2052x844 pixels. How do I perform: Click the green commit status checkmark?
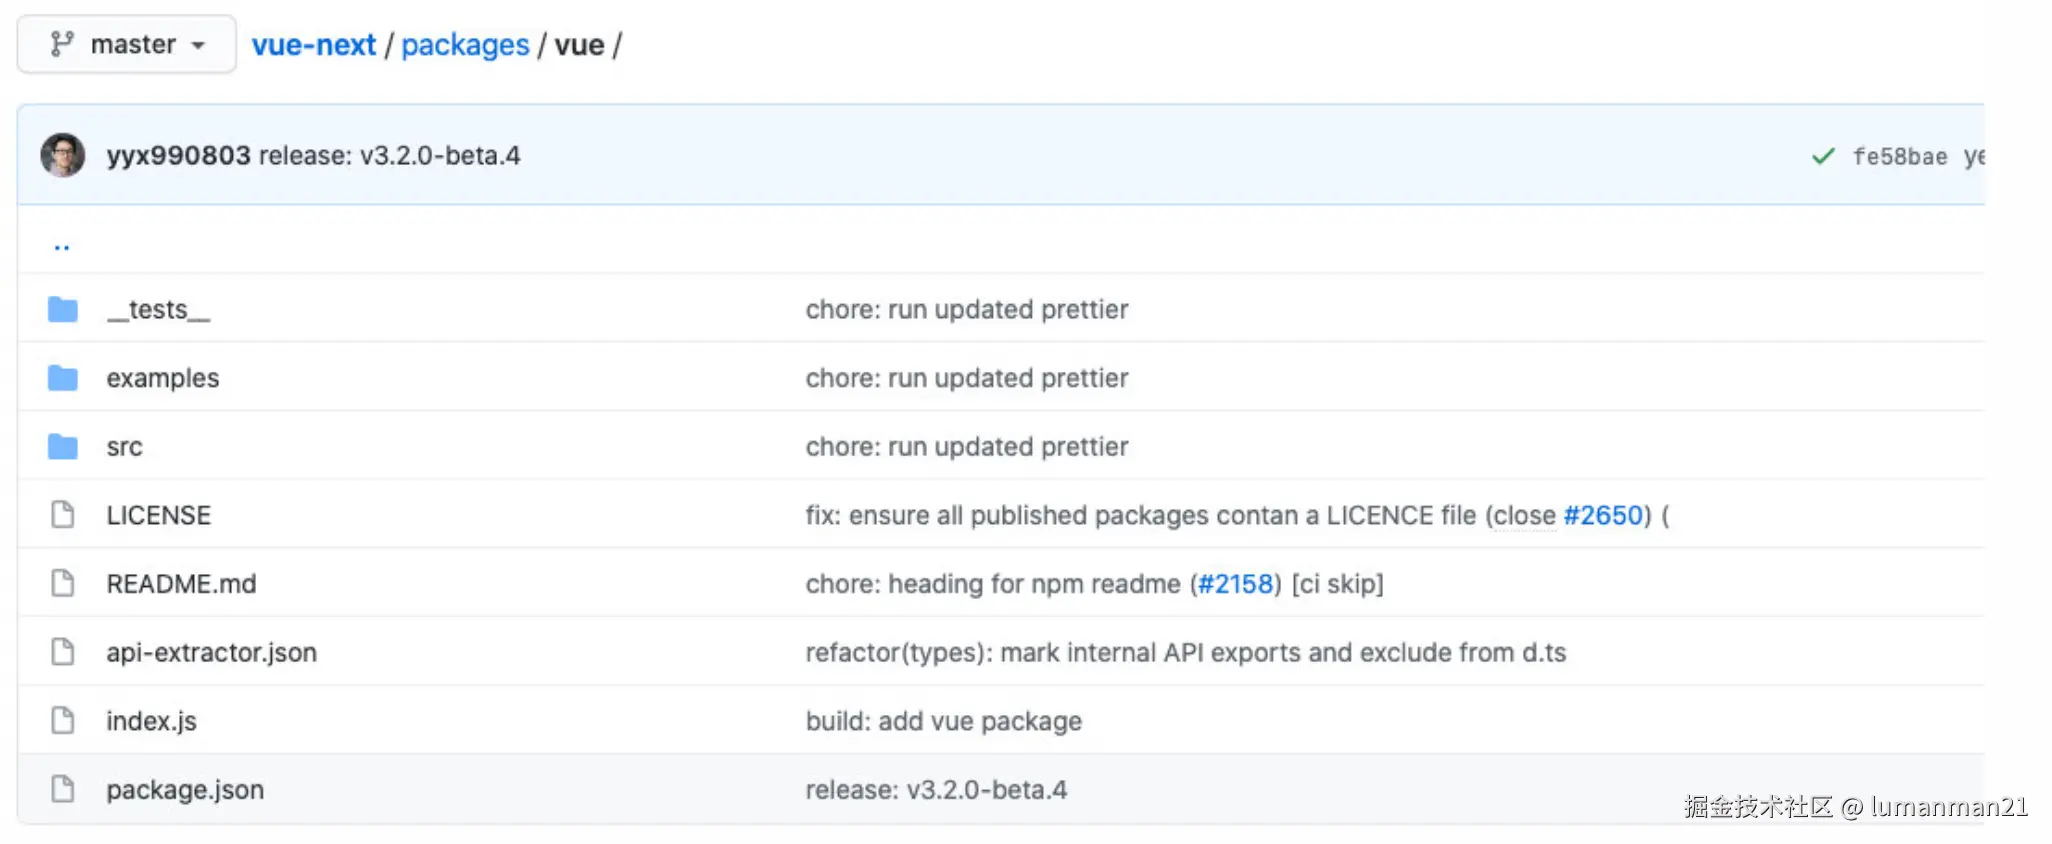pos(1823,157)
